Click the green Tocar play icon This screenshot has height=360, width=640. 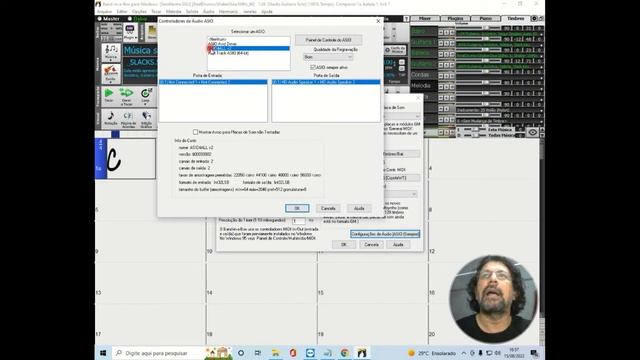point(109,93)
